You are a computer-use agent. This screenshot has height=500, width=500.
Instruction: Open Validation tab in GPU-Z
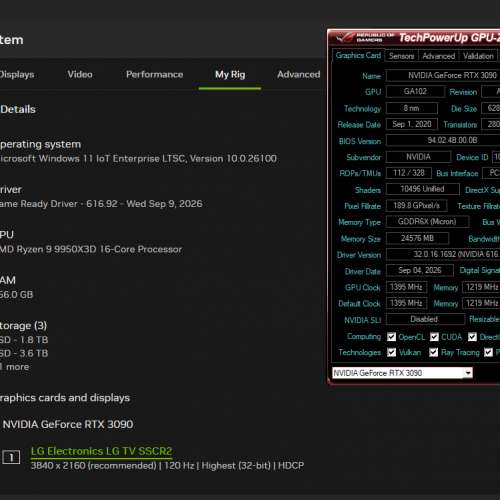tap(478, 56)
